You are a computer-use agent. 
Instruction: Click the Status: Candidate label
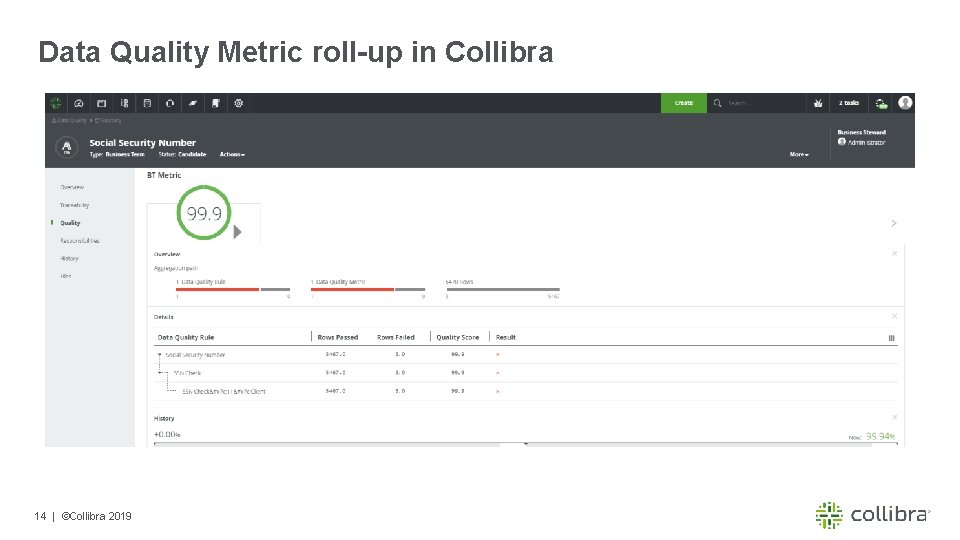point(182,154)
